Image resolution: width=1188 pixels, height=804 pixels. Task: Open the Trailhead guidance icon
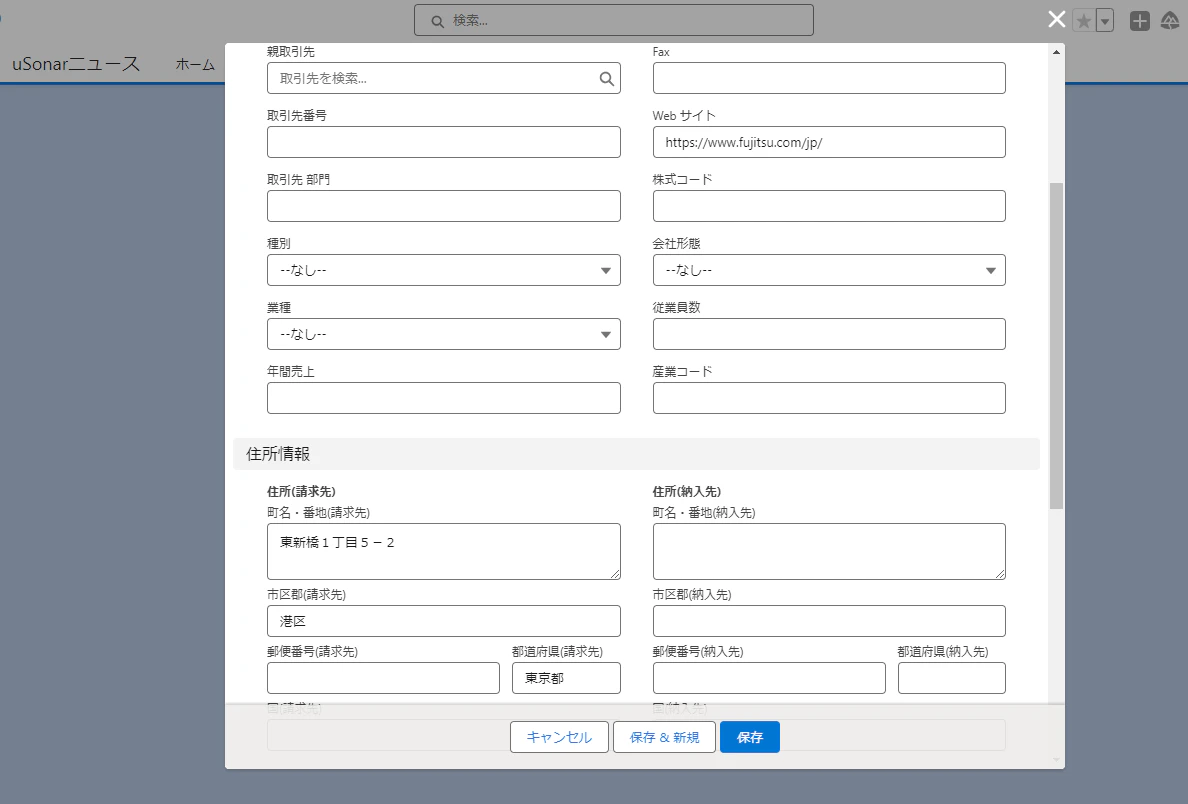(x=1170, y=21)
